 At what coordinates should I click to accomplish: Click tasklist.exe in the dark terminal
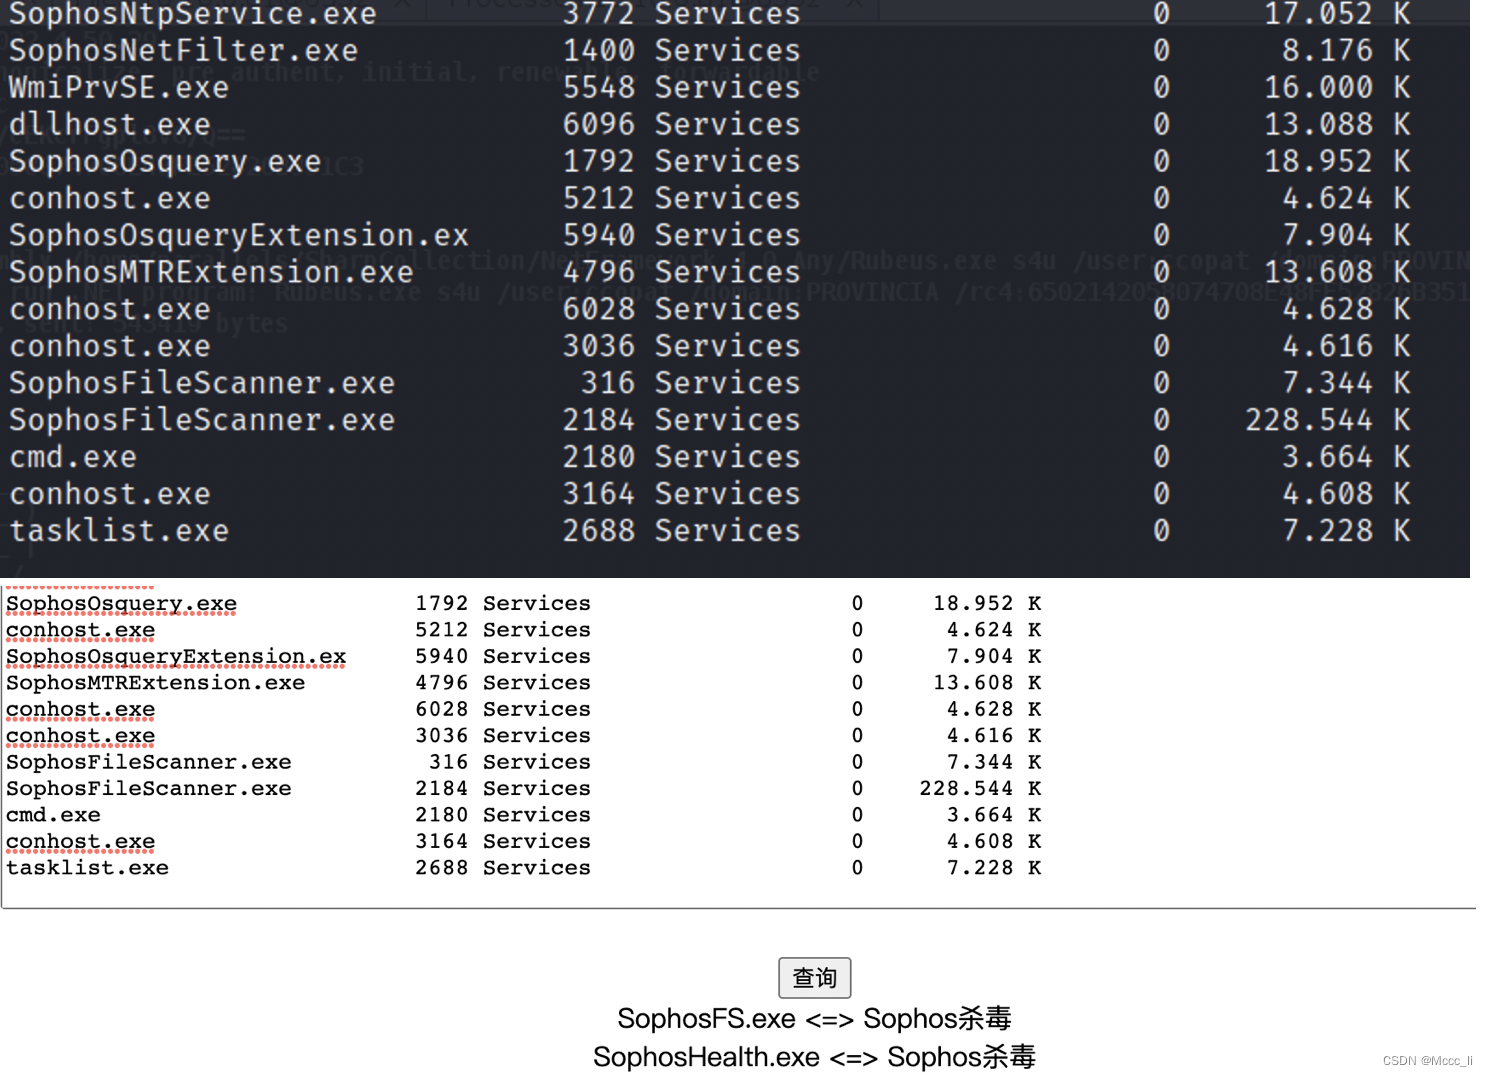pos(119,532)
